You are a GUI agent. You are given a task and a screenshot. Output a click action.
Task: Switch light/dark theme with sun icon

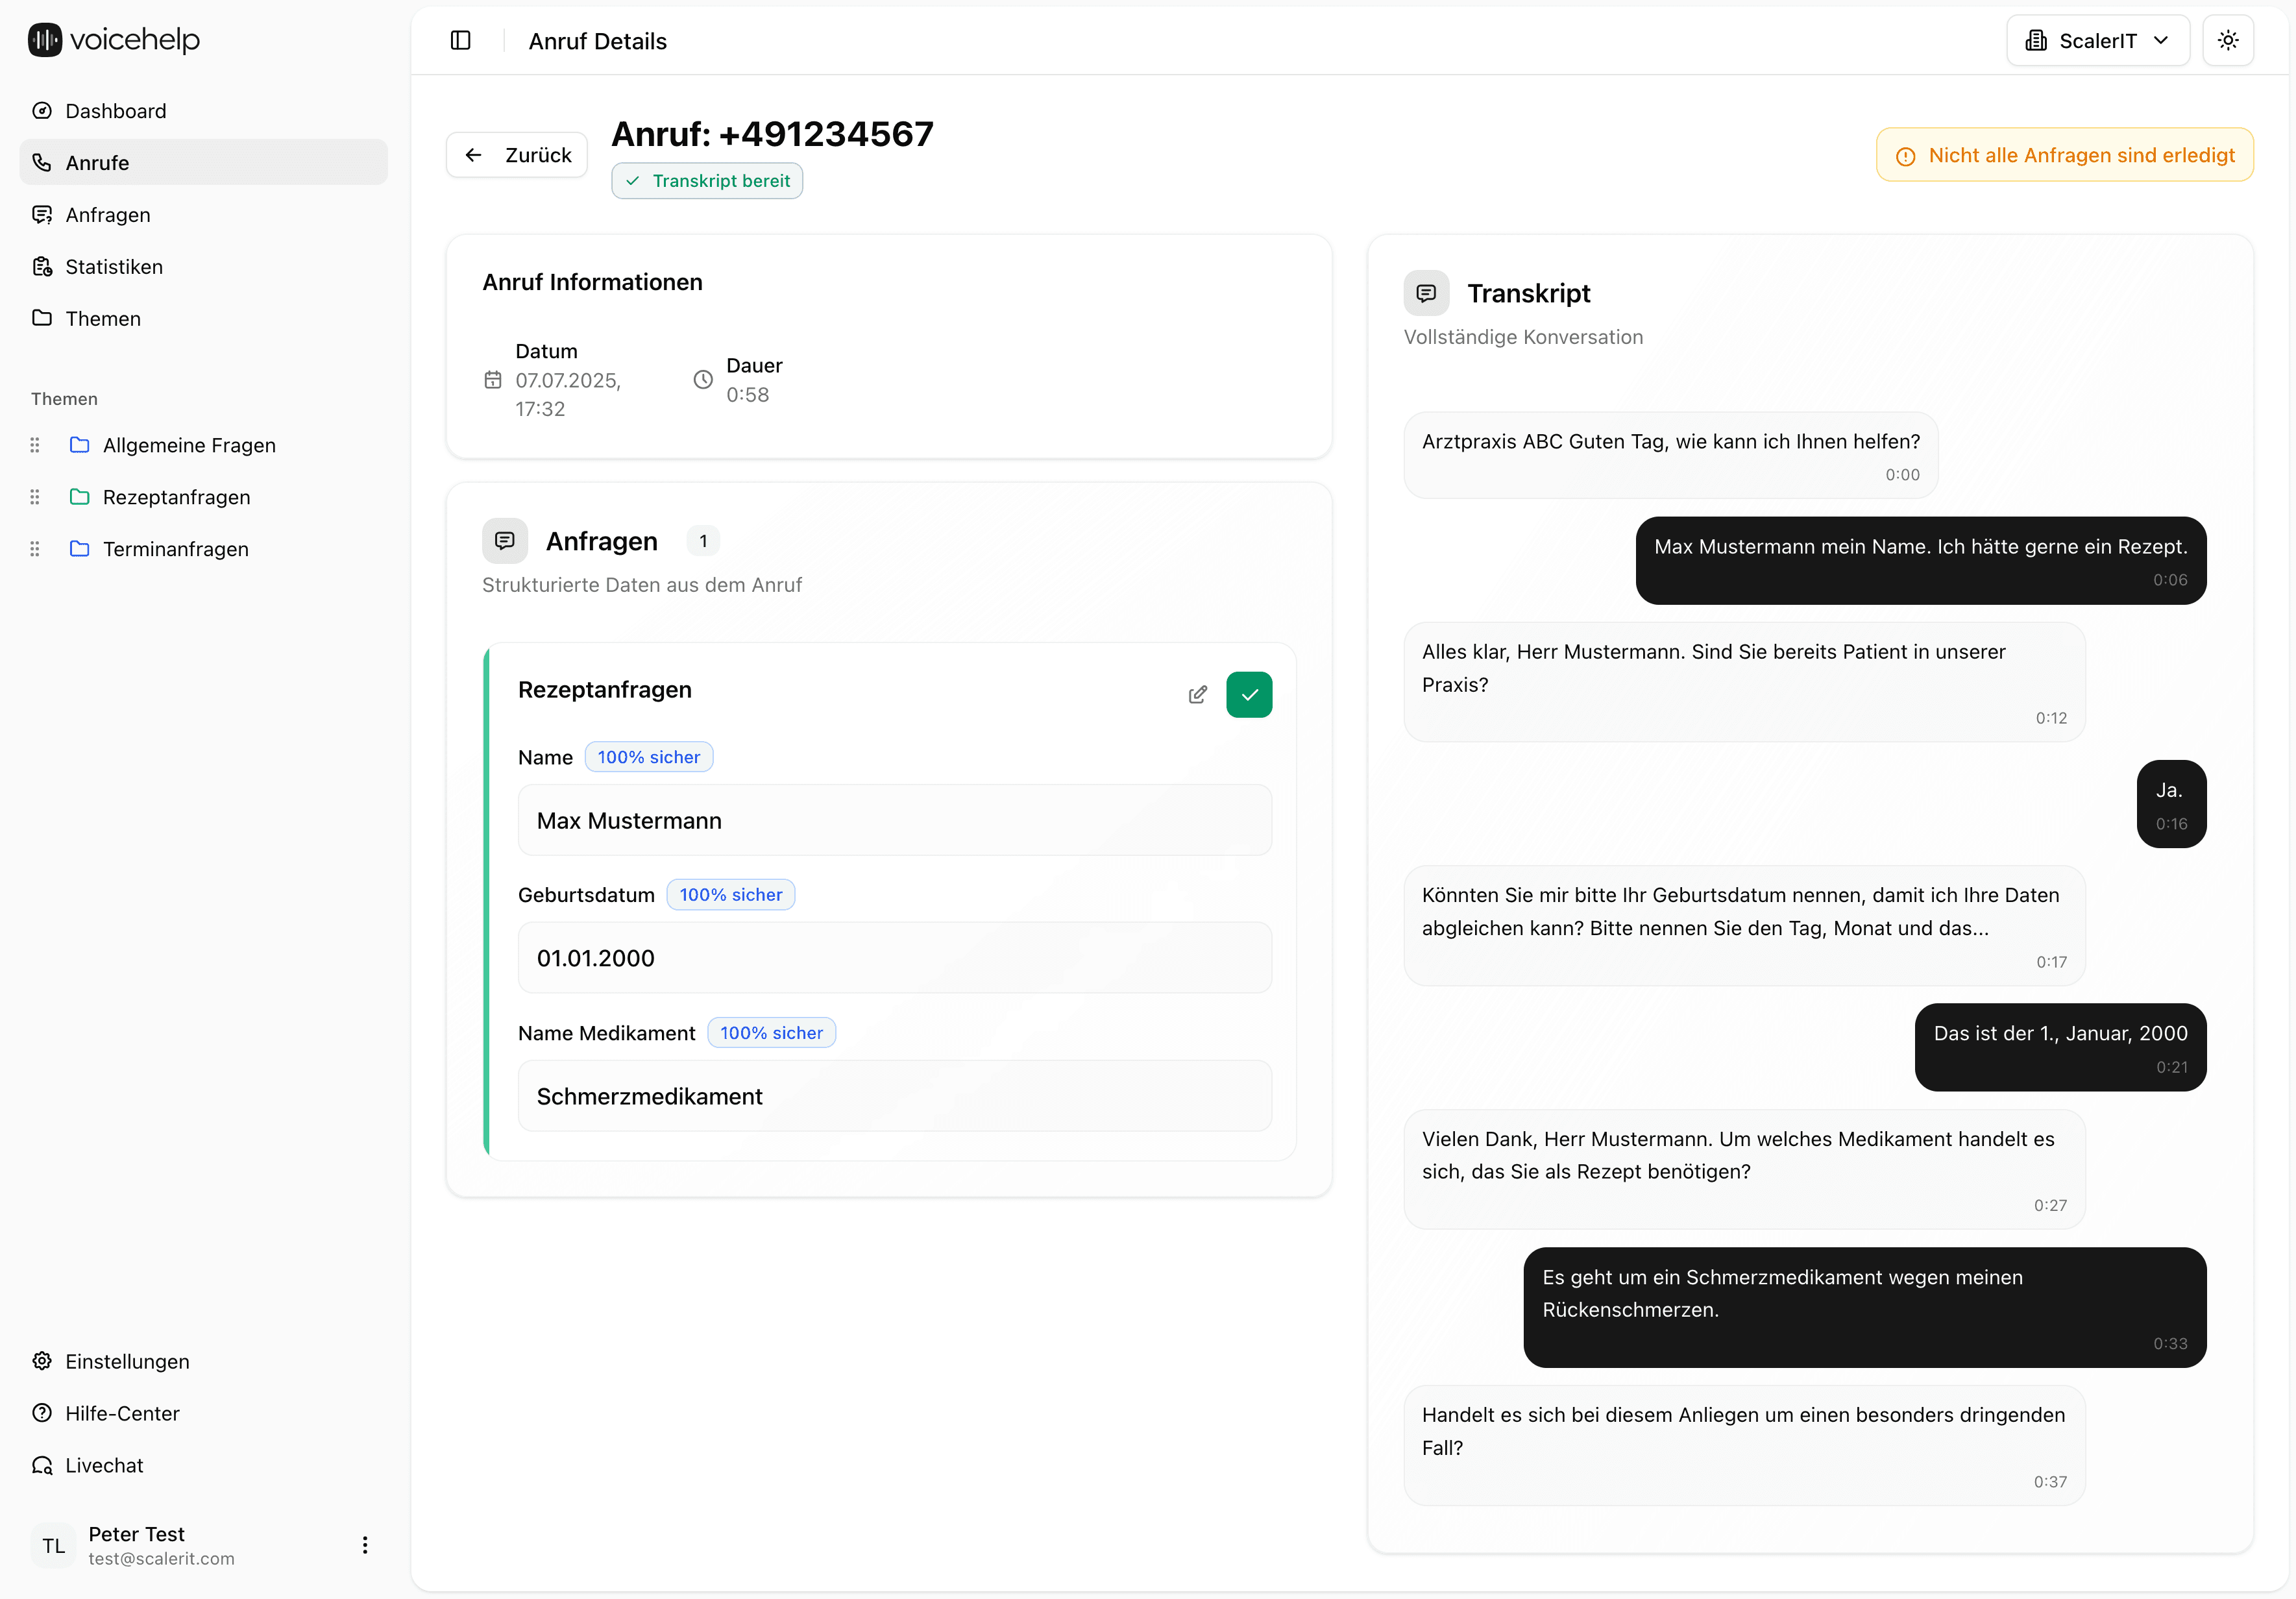coord(2227,41)
